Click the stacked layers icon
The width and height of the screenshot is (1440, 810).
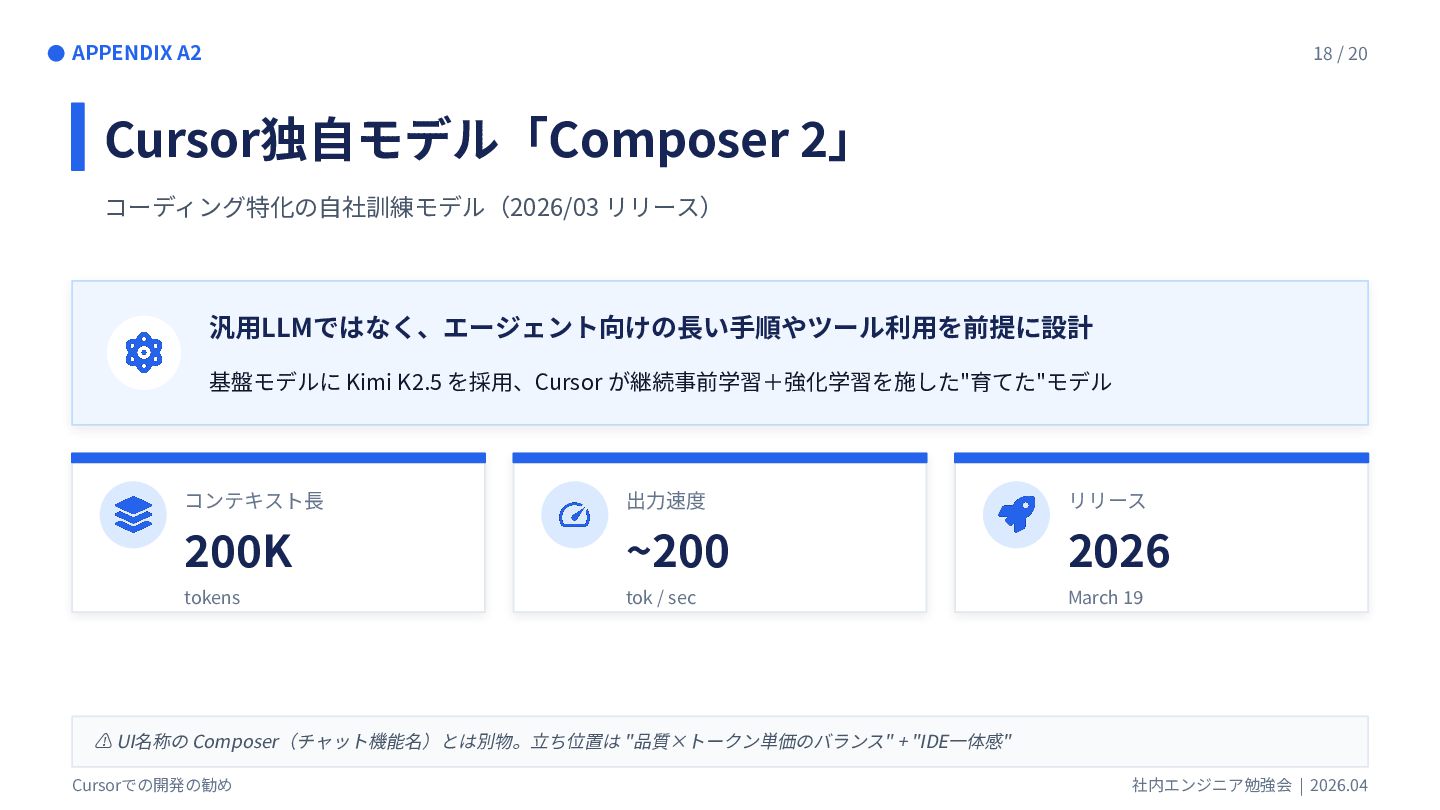(133, 514)
